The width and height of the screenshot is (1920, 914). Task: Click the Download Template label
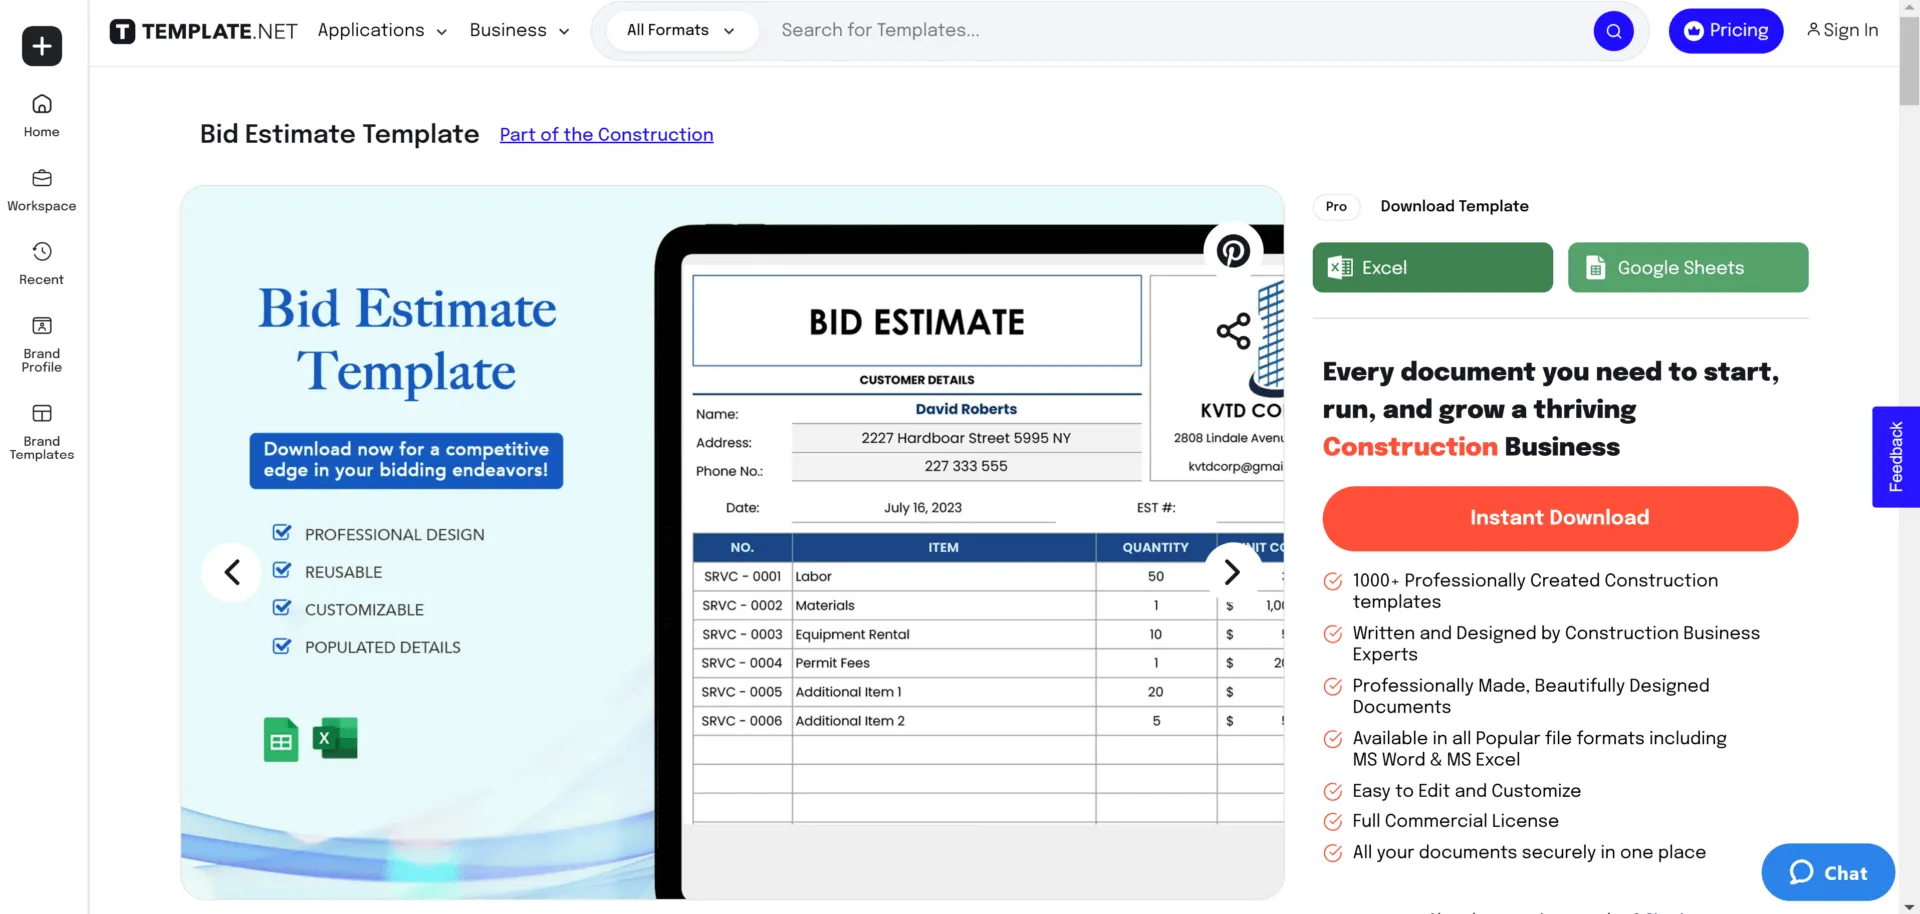coord(1454,206)
